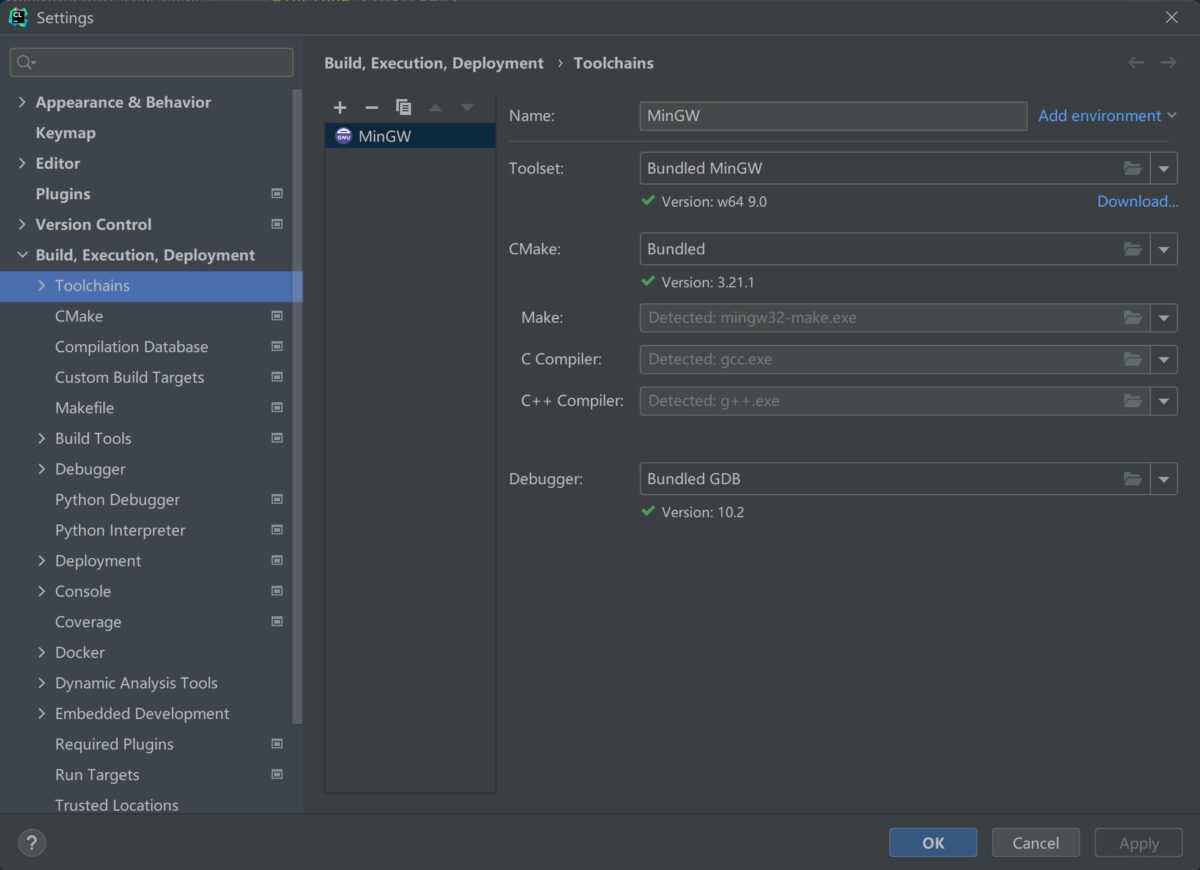
Task: Browse folder for Debugger path
Action: coord(1132,479)
